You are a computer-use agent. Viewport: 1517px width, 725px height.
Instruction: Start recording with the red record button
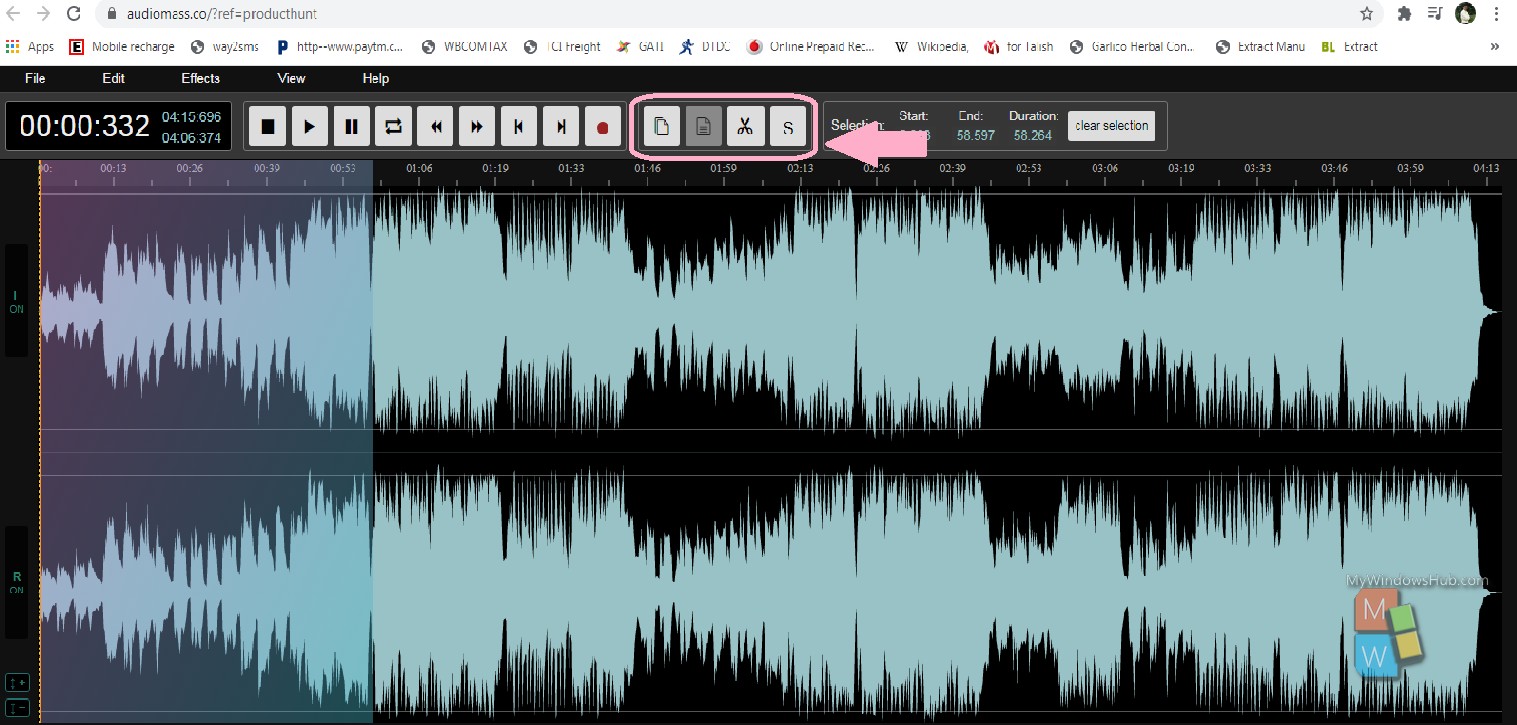(603, 127)
